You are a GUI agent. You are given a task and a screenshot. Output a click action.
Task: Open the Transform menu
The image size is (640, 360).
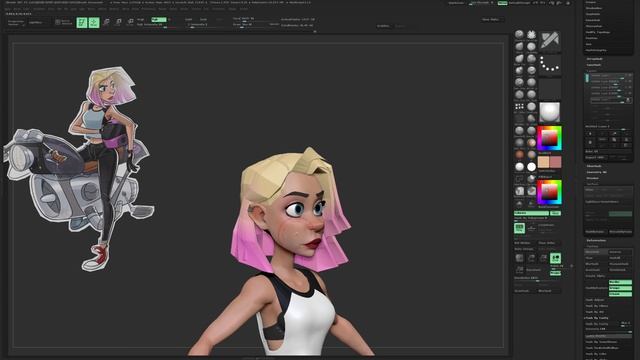click(218, 9)
